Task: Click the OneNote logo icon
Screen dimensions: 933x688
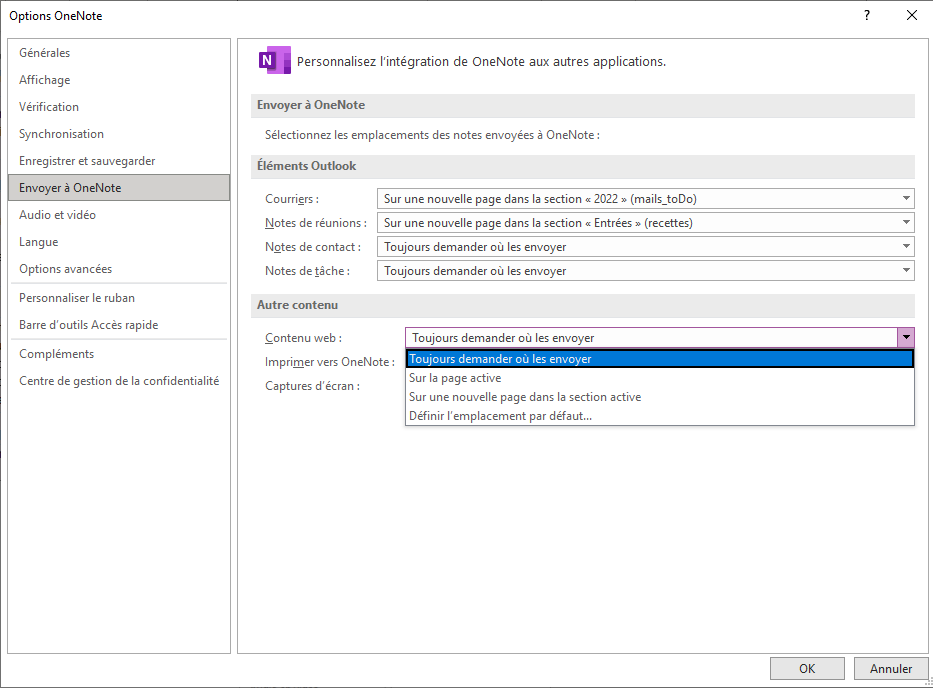Action: pyautogui.click(x=275, y=60)
